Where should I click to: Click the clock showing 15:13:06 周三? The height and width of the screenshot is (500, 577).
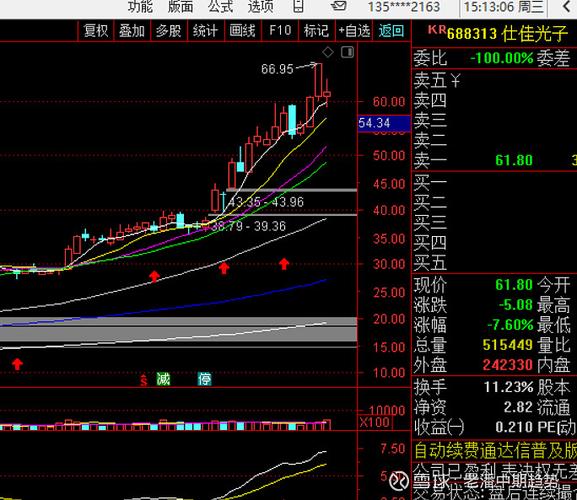pyautogui.click(x=503, y=7)
